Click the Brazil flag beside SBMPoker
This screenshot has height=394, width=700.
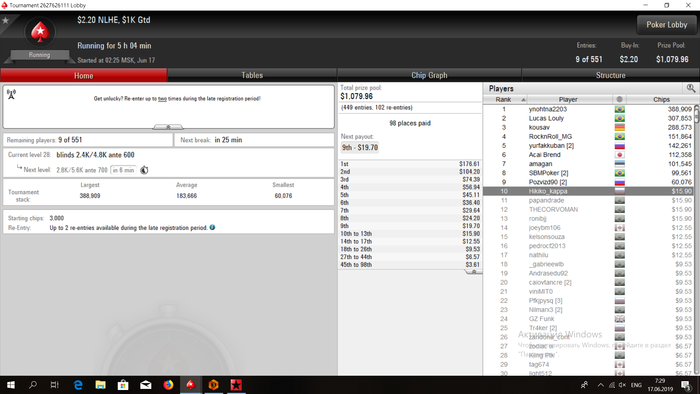(620, 173)
